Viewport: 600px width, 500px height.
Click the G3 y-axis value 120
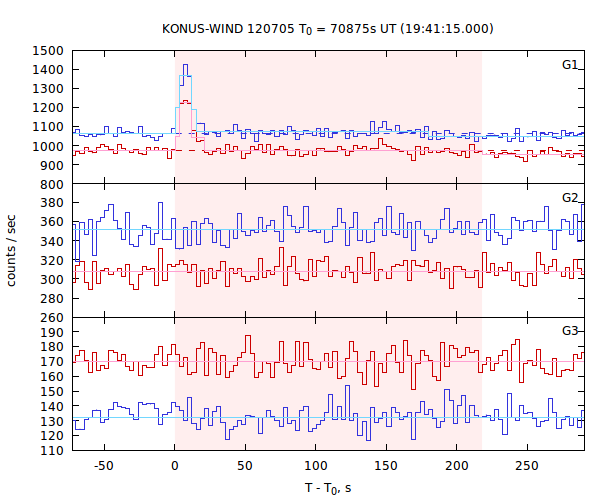coord(52,435)
